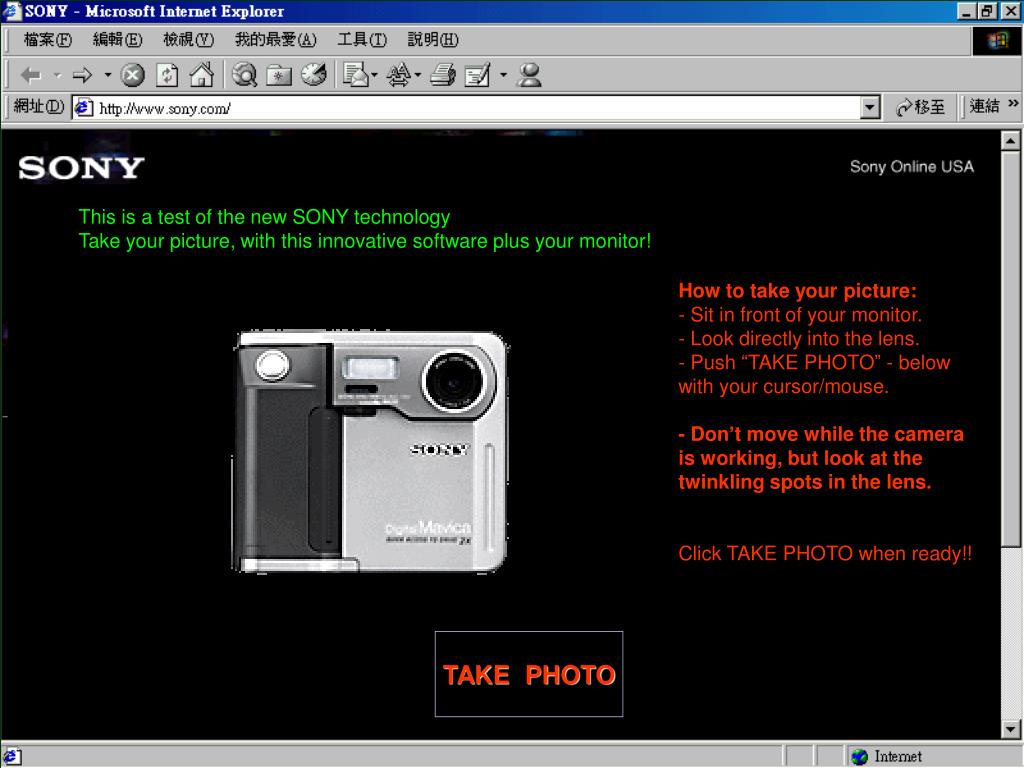Open the Favorites folder toolbar icon
The height and width of the screenshot is (768, 1024).
[x=279, y=75]
